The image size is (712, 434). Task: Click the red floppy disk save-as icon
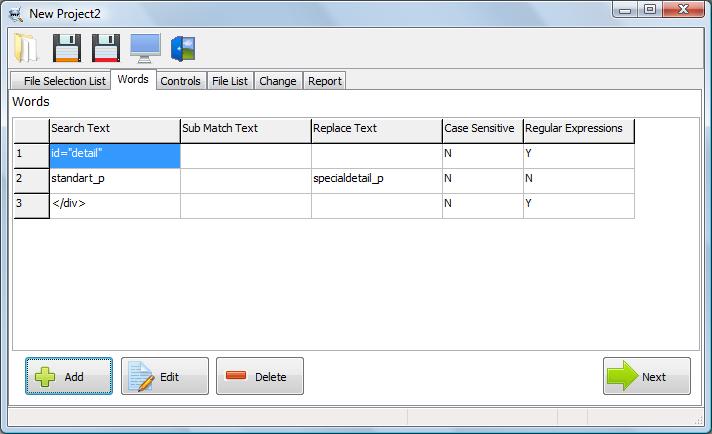click(x=105, y=48)
